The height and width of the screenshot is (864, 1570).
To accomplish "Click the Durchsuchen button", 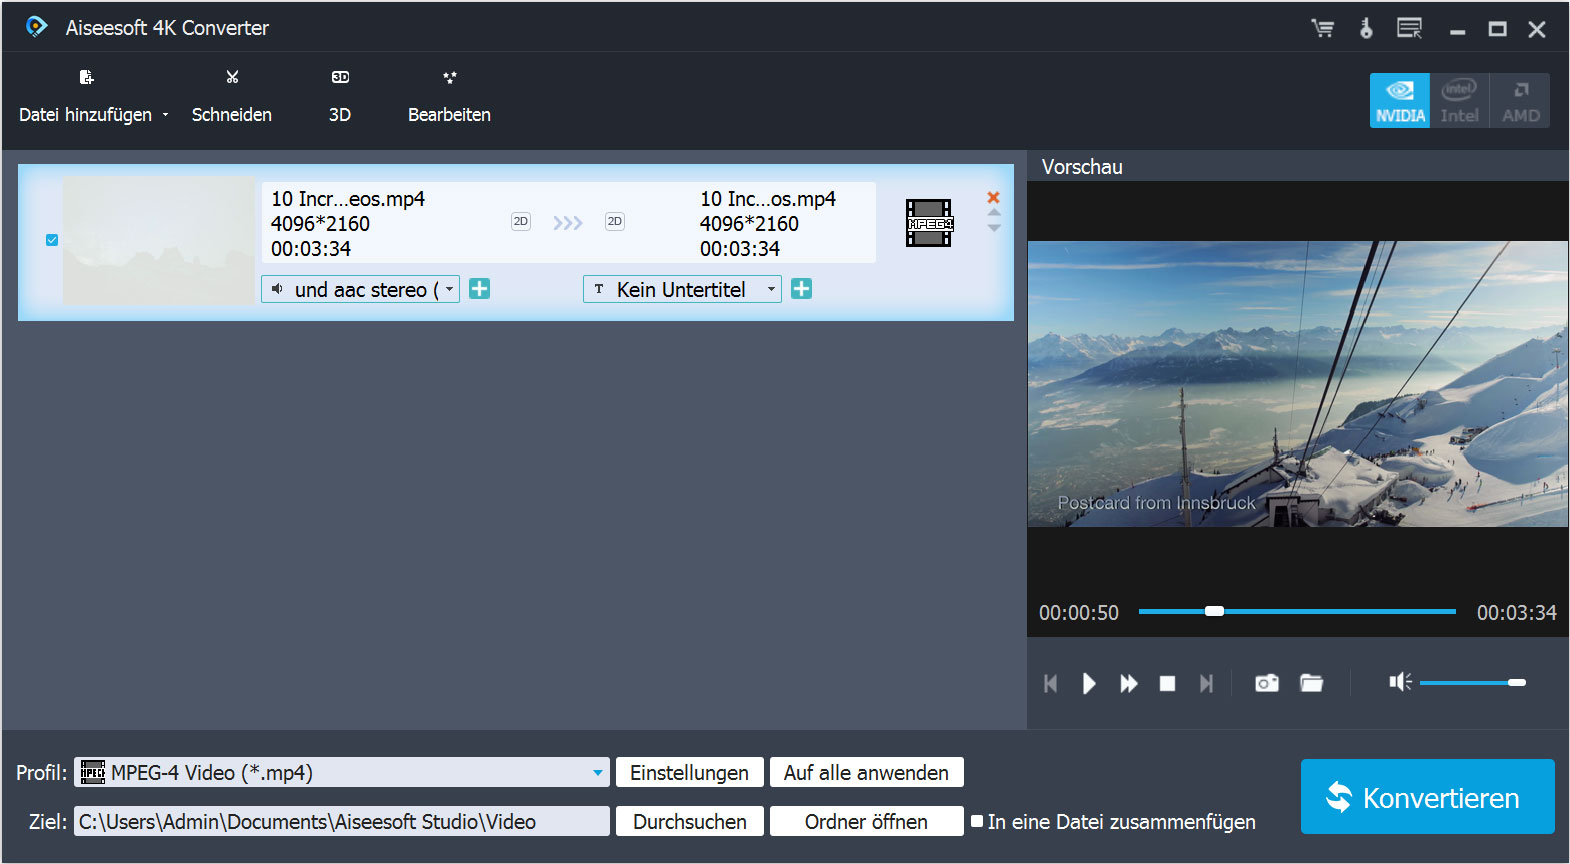I will (690, 821).
